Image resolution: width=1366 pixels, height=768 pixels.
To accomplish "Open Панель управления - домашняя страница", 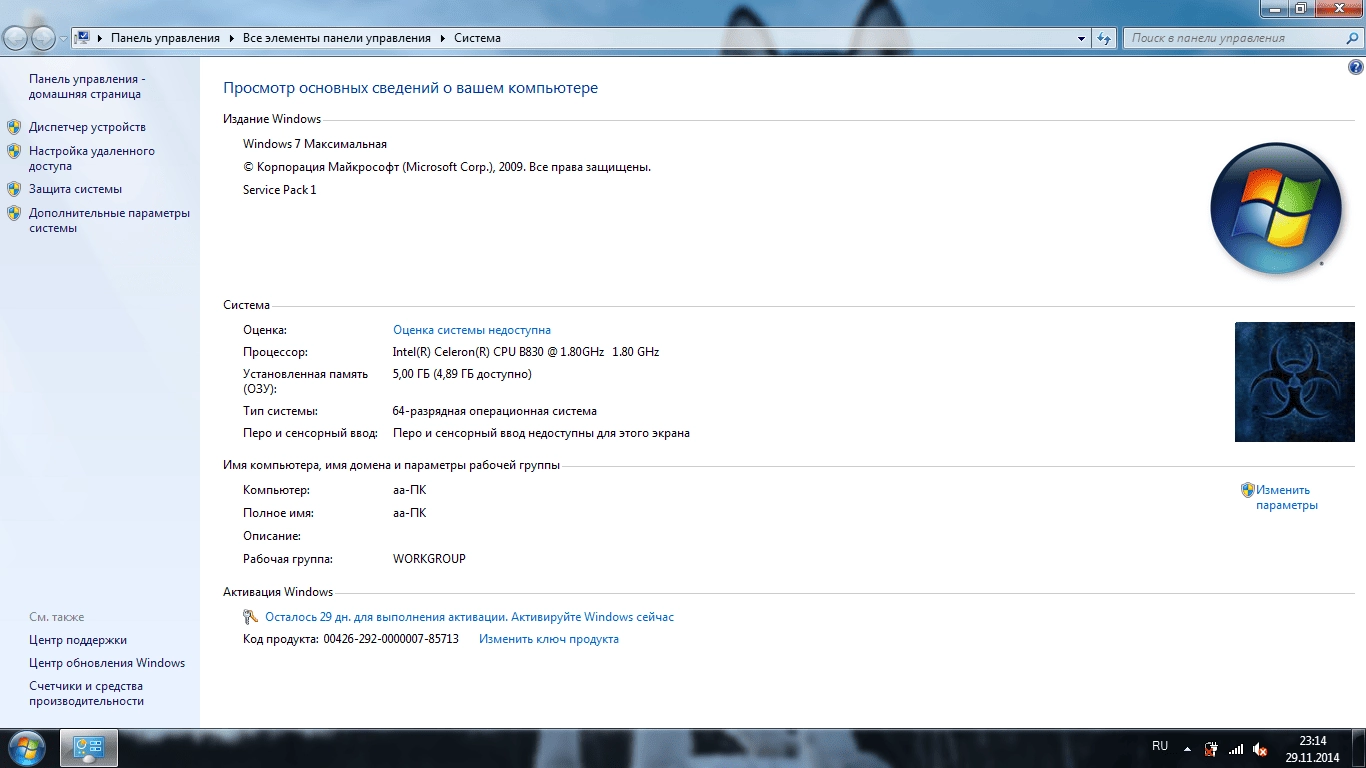I will click(87, 86).
